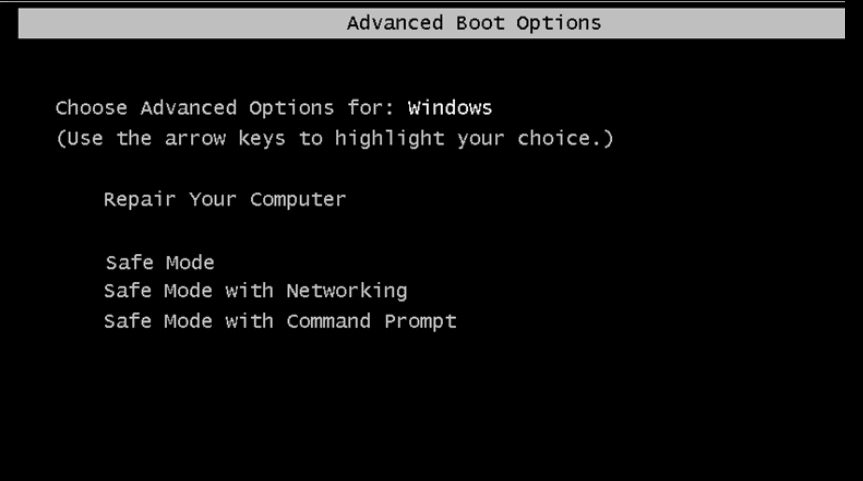The width and height of the screenshot is (863, 481).
Task: Click the word Networking in the menu
Action: [347, 291]
